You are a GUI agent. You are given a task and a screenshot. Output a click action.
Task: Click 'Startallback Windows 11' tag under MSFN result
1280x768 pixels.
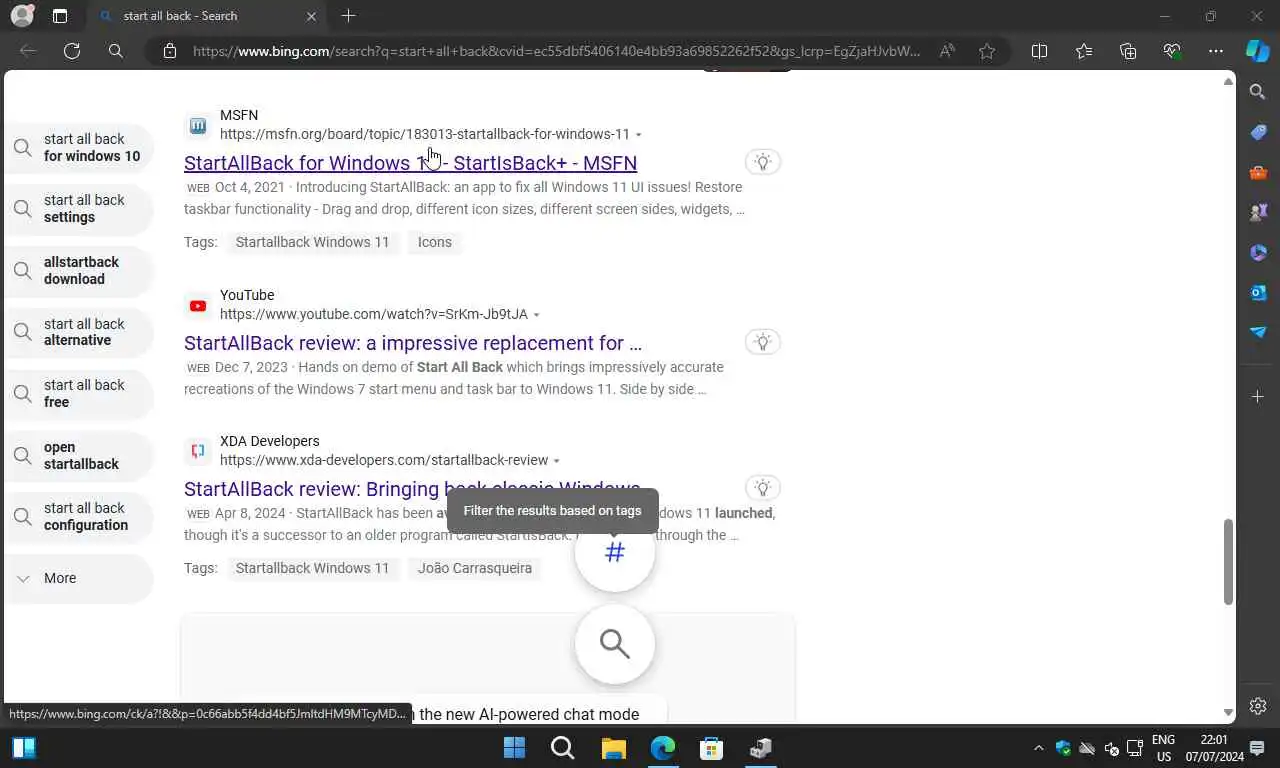click(x=312, y=242)
